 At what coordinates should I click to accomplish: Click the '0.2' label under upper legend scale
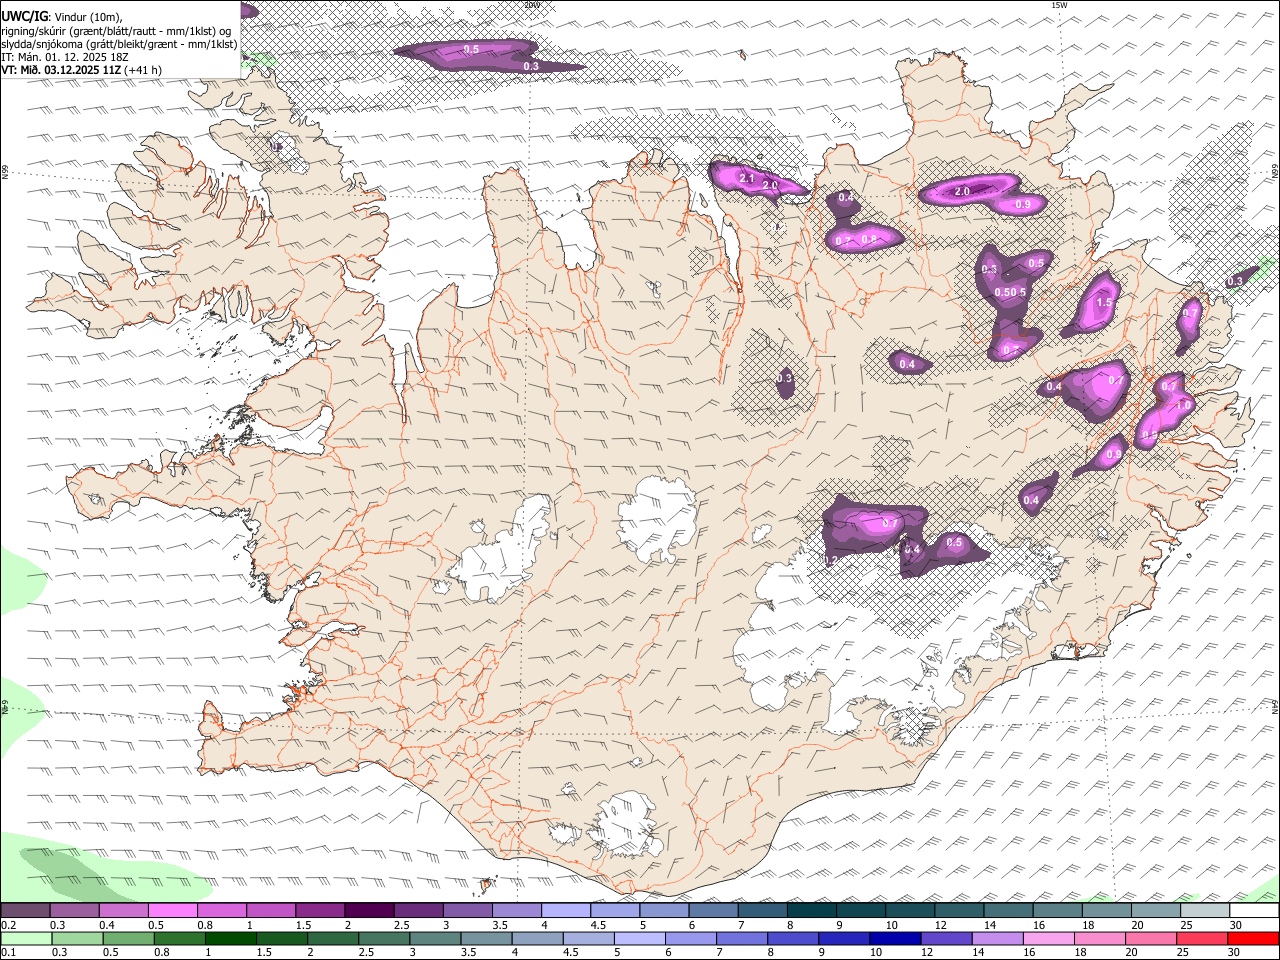pyautogui.click(x=7, y=925)
